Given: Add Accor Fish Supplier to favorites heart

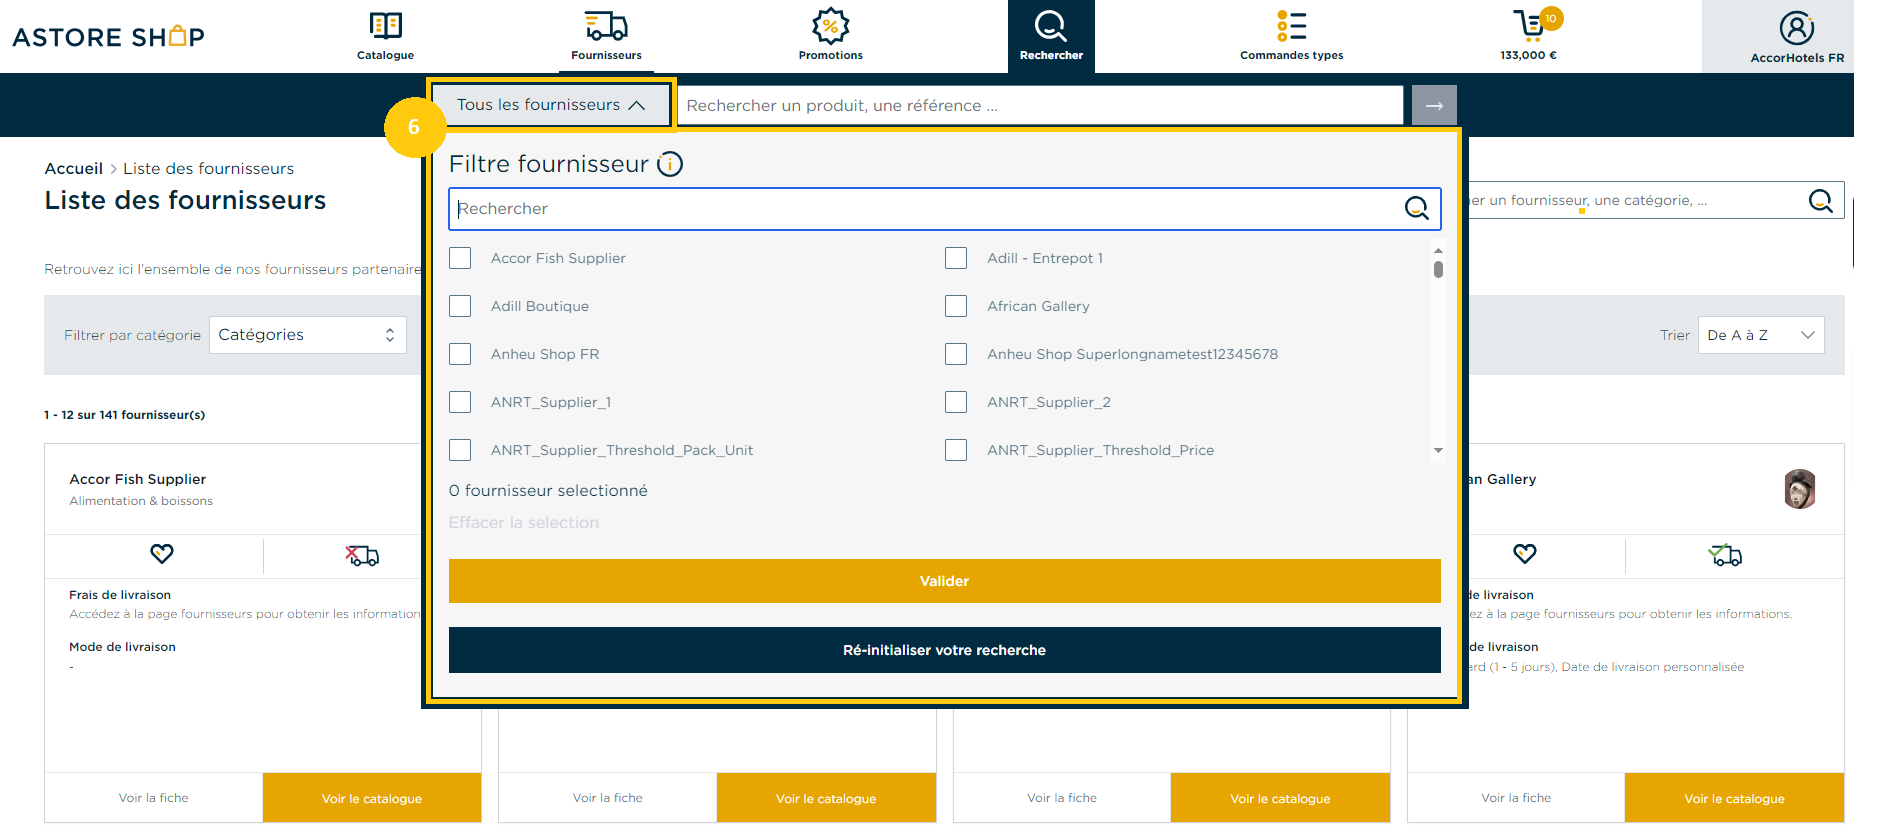Looking at the screenshot, I should 162,554.
